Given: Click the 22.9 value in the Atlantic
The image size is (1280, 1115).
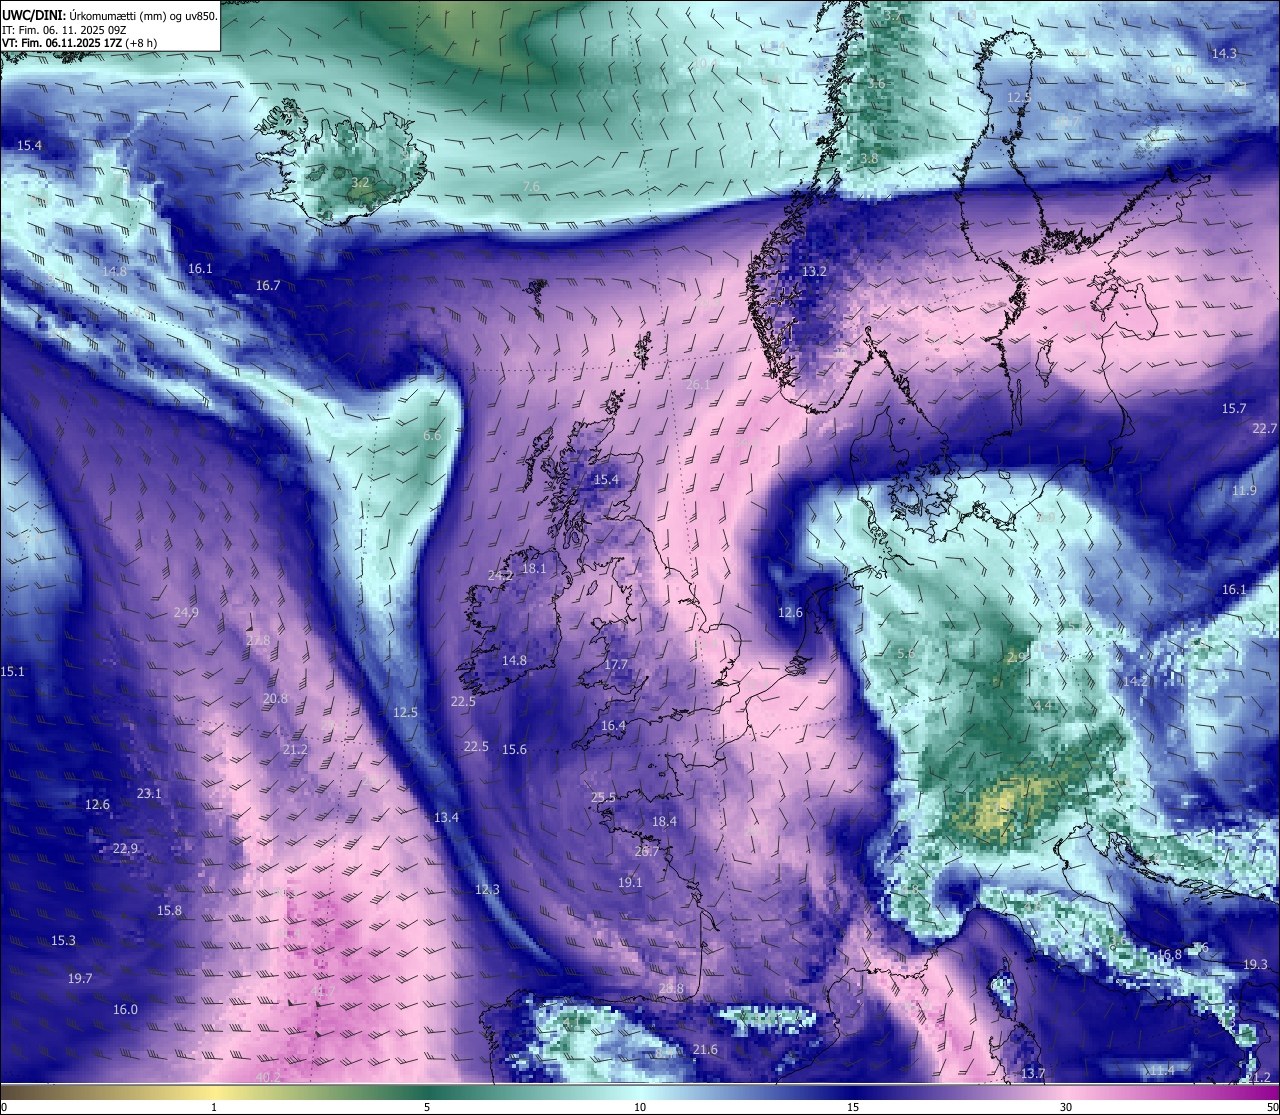Looking at the screenshot, I should click(x=125, y=849).
